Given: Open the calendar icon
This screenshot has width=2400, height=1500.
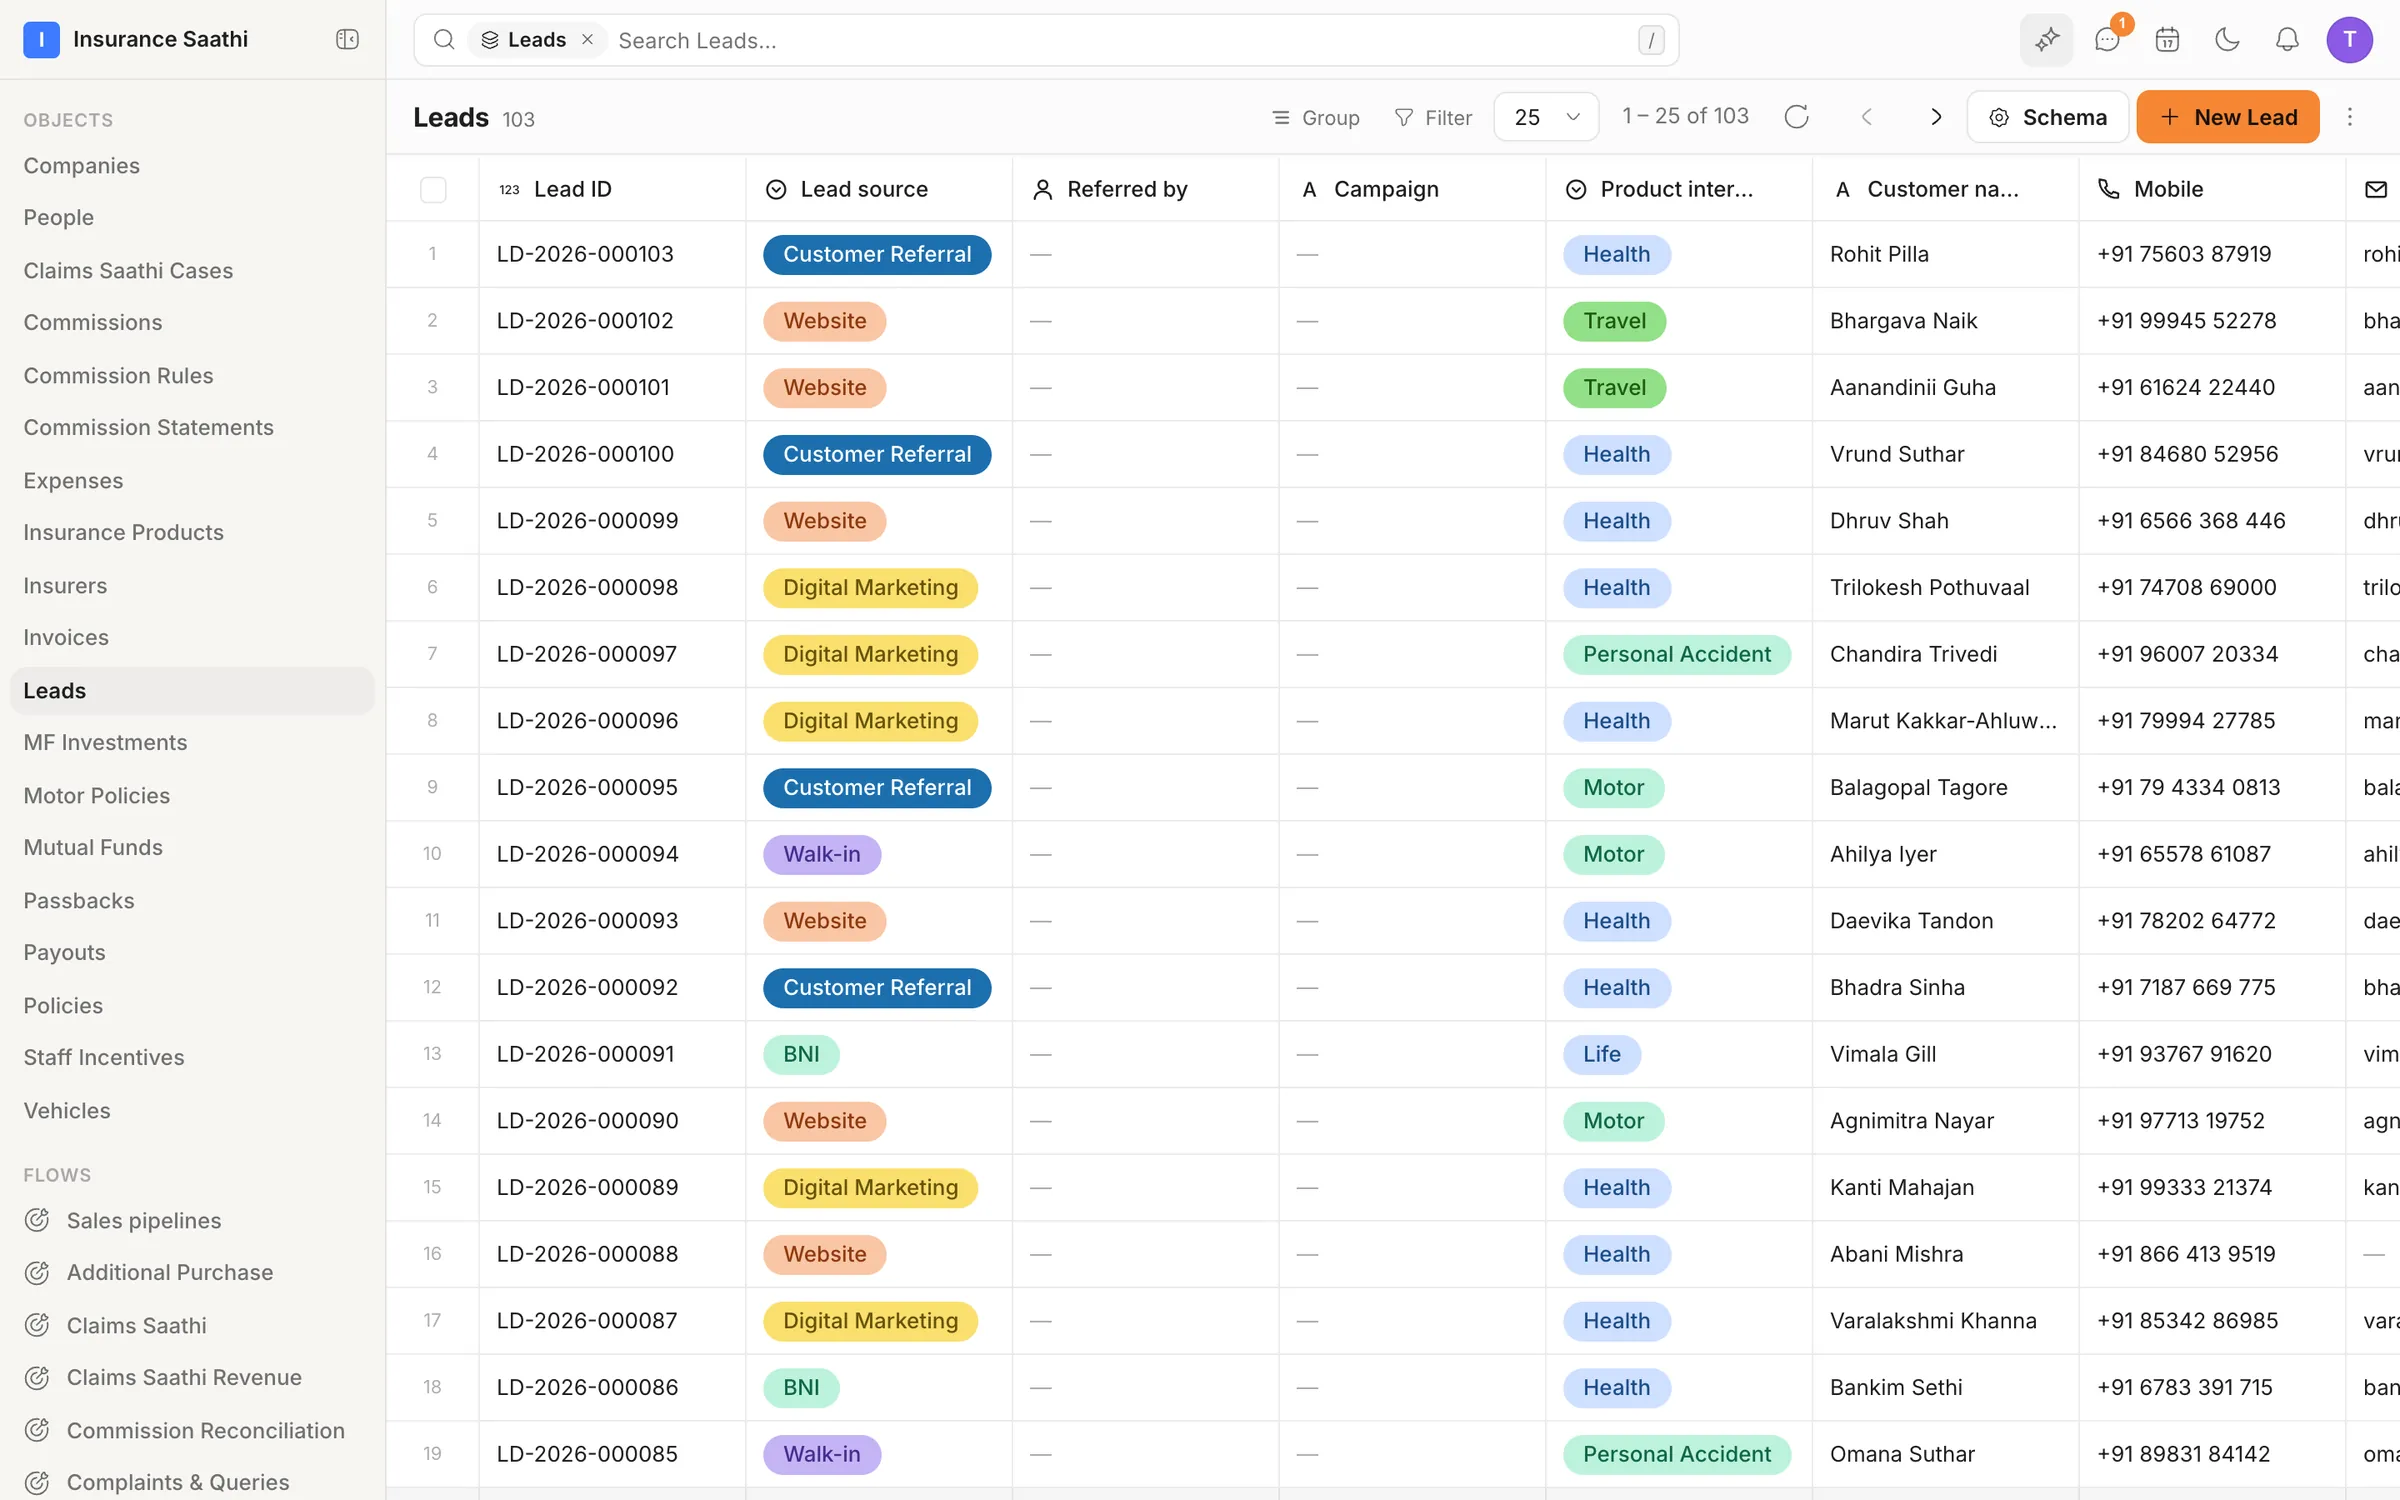Looking at the screenshot, I should pos(2167,40).
